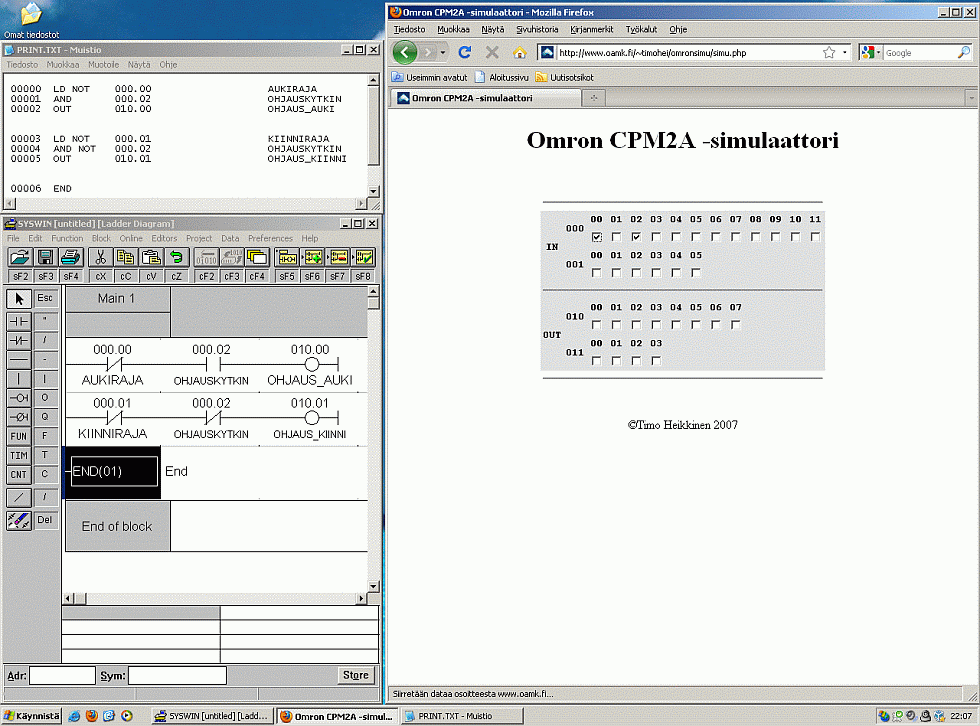The height and width of the screenshot is (726, 980).
Task: Select the normally closed contact tool
Action: [x=18, y=340]
